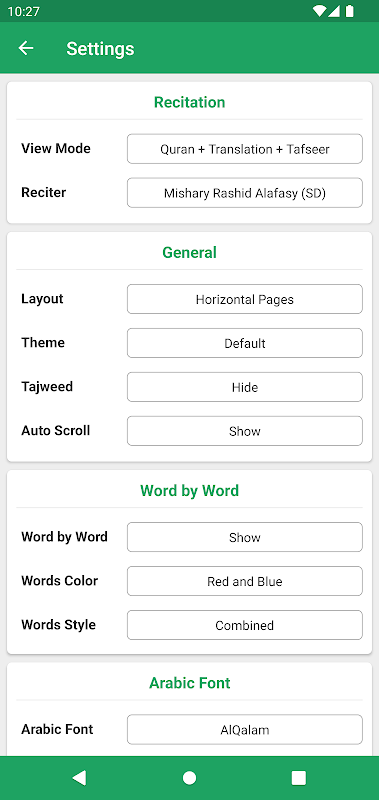The image size is (379, 800).
Task: Tap the Android back navigation triangle
Action: [x=79, y=778]
